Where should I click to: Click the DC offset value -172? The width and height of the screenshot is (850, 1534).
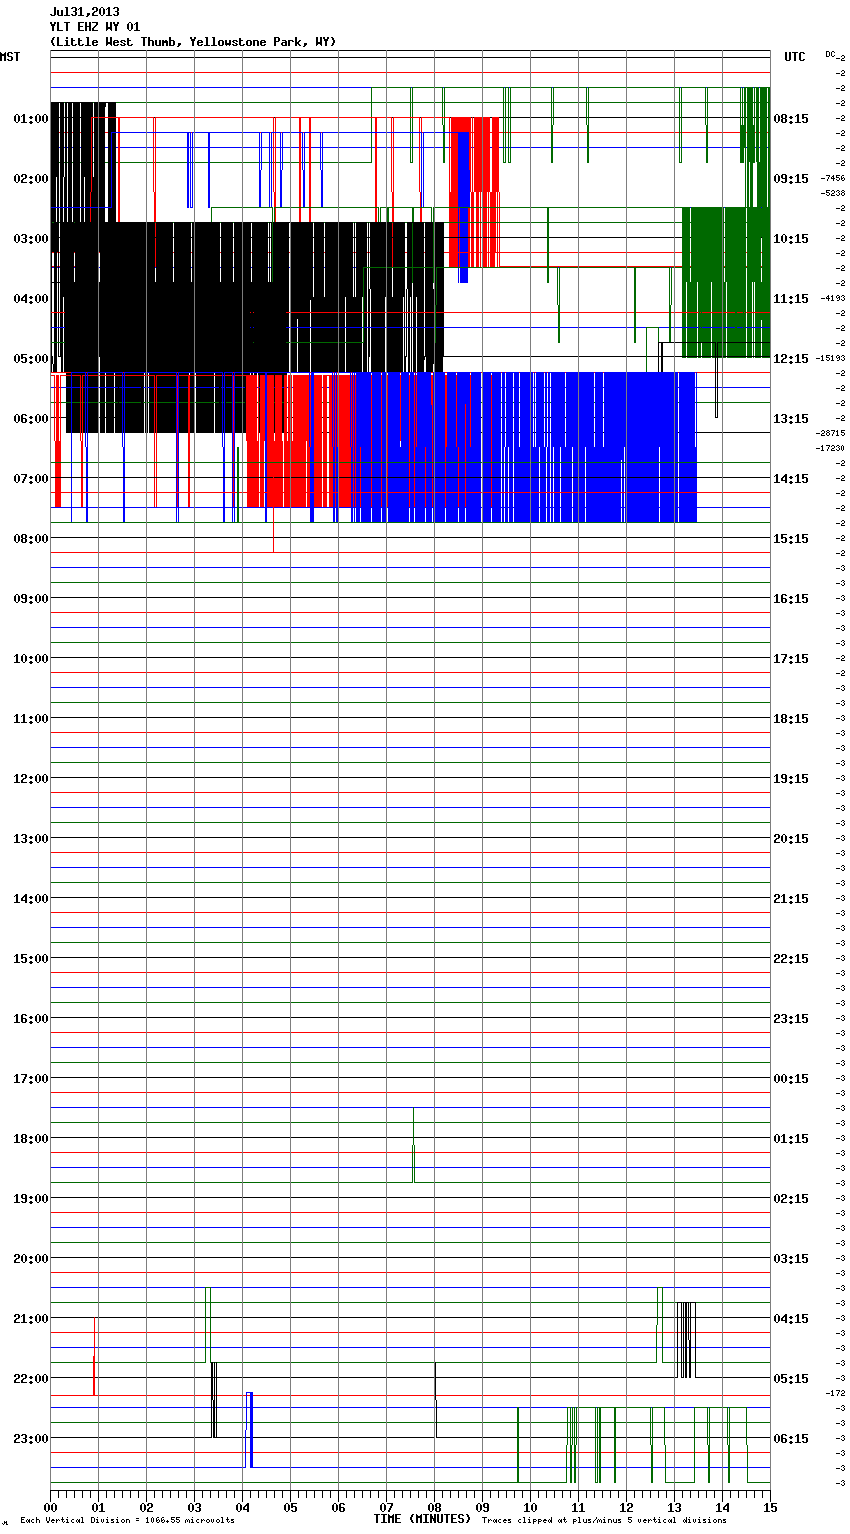point(836,1393)
